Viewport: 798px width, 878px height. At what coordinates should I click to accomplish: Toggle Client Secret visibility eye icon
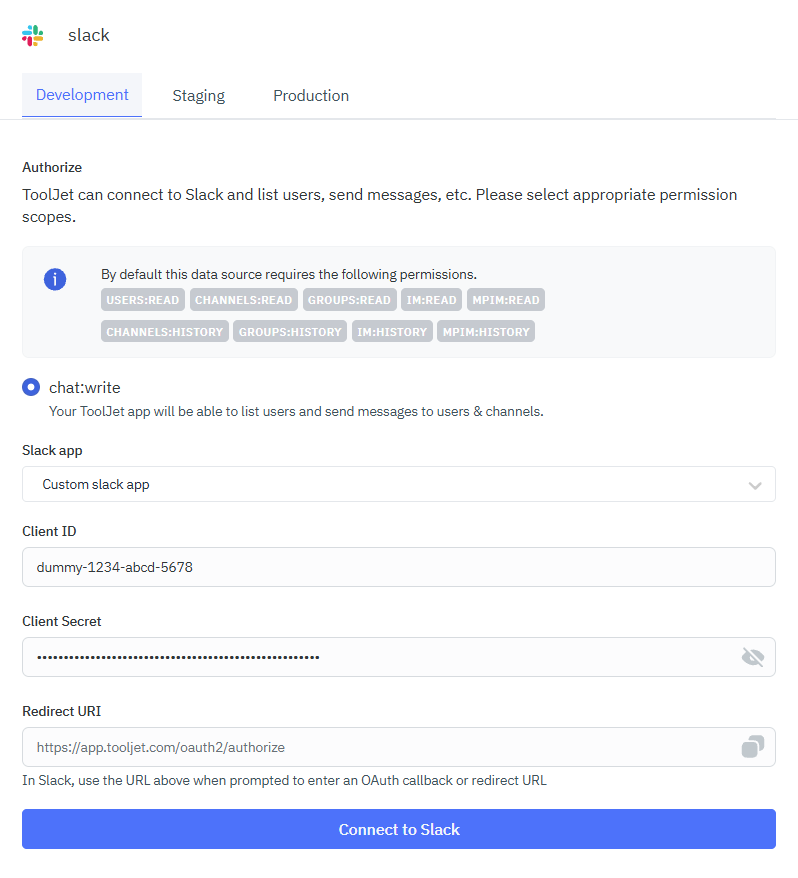[x=753, y=657]
